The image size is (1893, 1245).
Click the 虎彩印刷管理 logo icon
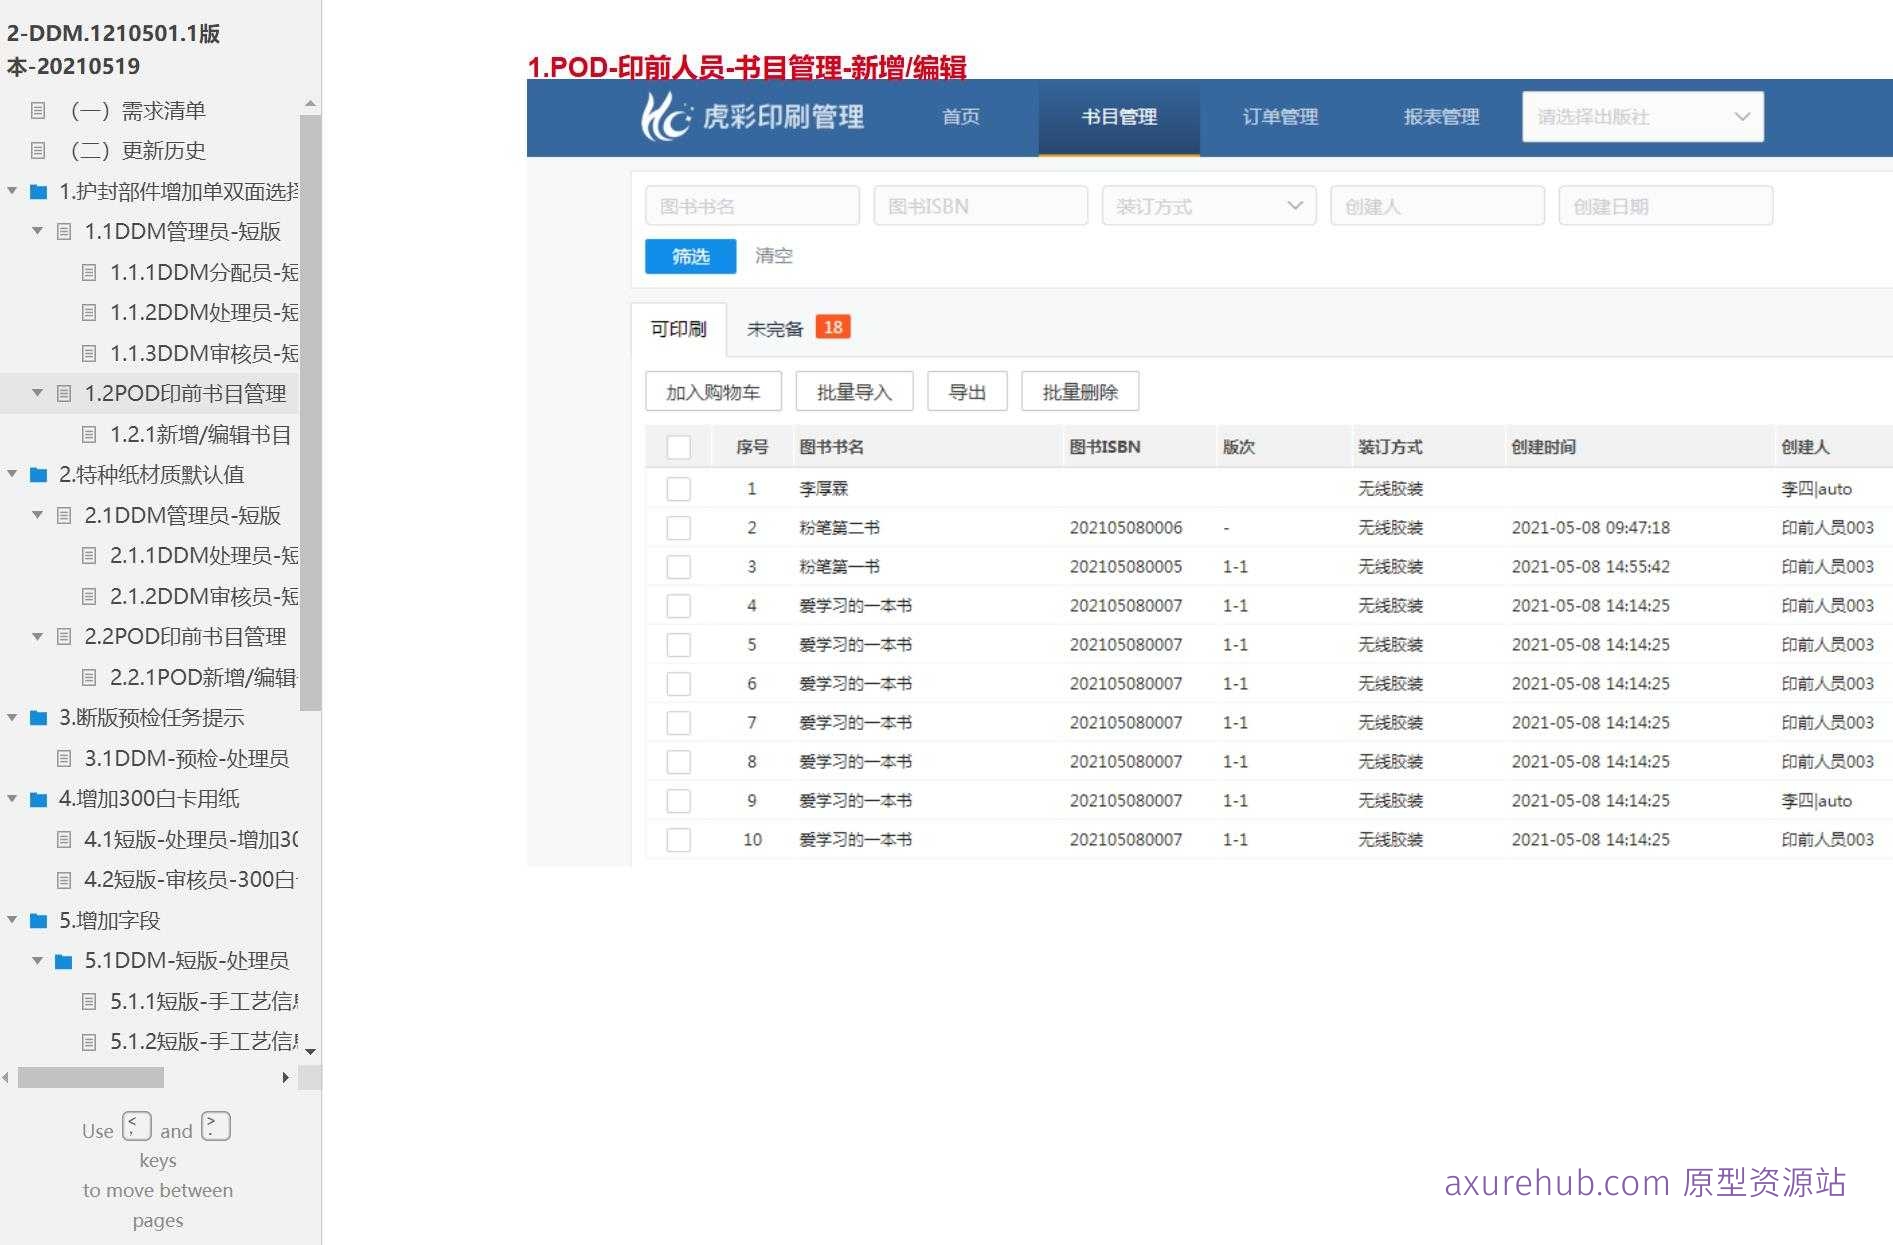(x=669, y=117)
